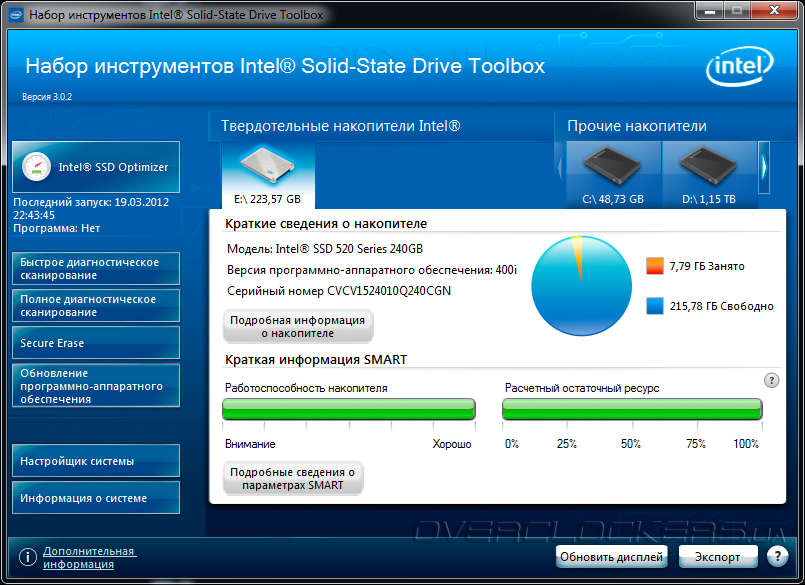This screenshot has width=805, height=585.
Task: Click the Расчетный остаточный ресурс bar
Action: [x=632, y=409]
